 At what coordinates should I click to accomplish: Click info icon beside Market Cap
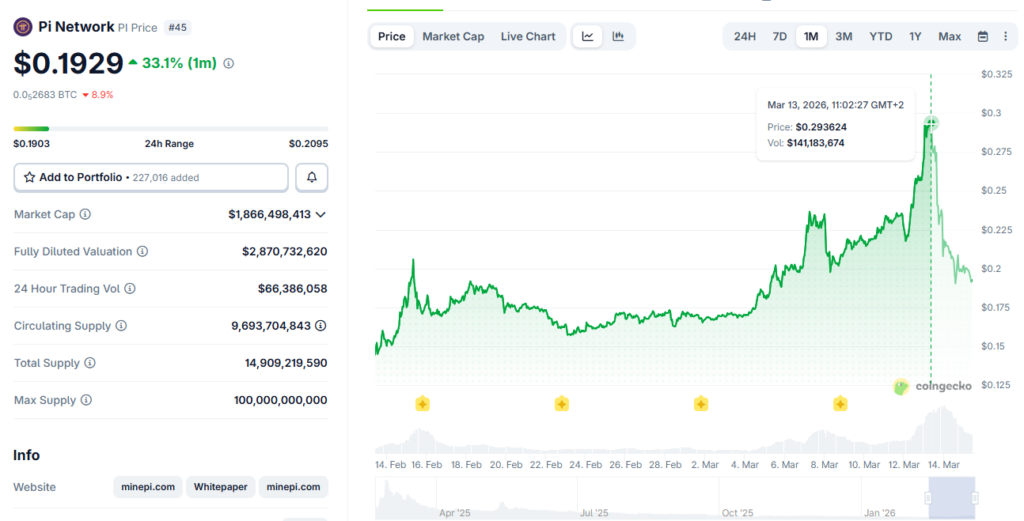tap(85, 215)
